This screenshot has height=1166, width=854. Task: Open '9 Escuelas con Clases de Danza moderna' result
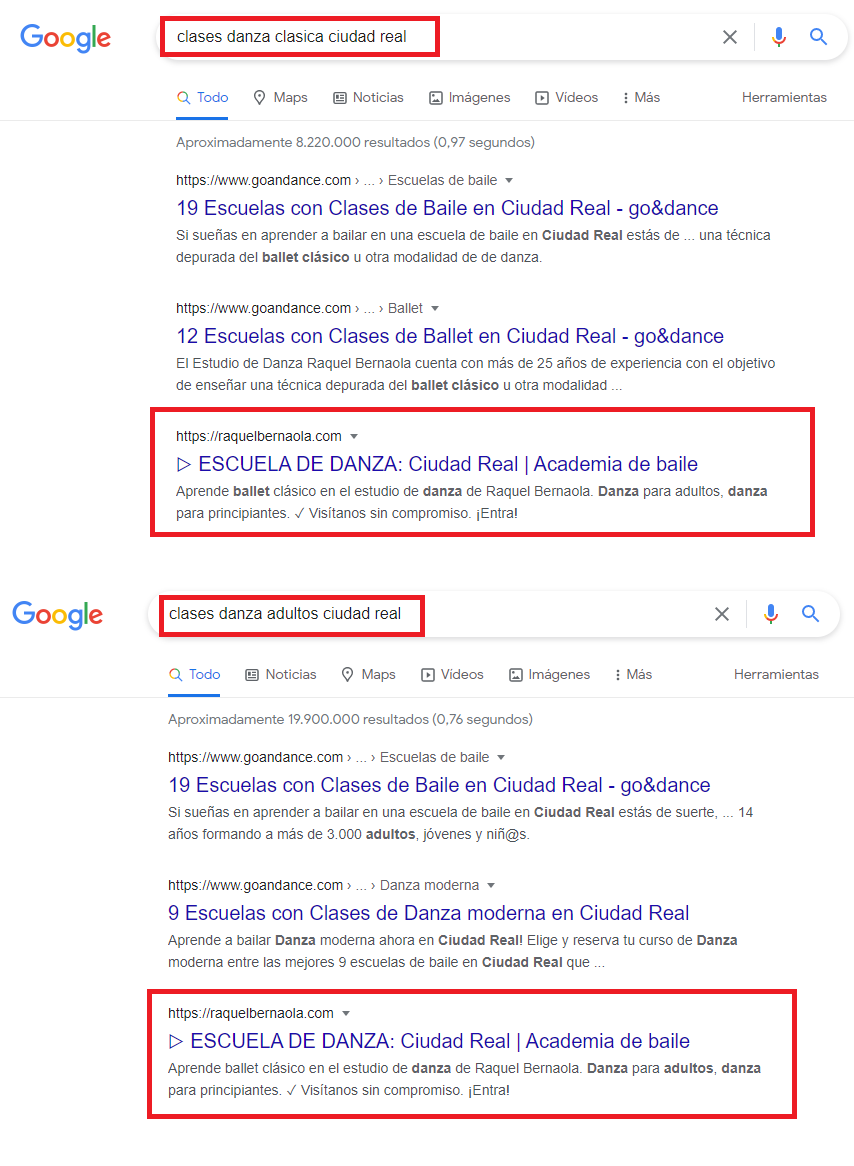tap(428, 913)
